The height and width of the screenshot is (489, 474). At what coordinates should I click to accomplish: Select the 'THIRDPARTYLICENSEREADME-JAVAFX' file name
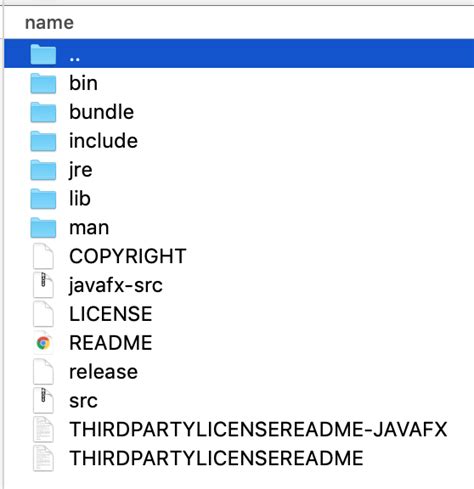tap(258, 429)
